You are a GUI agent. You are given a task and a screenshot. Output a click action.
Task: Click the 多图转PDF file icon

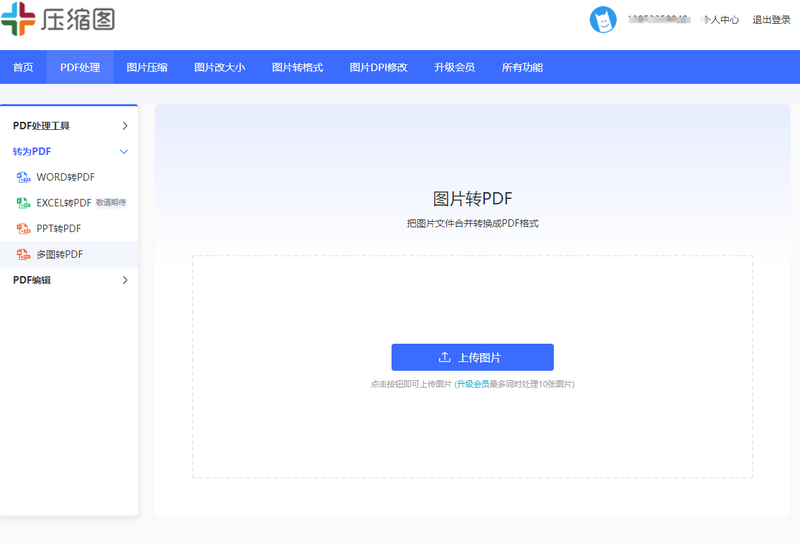pos(24,255)
